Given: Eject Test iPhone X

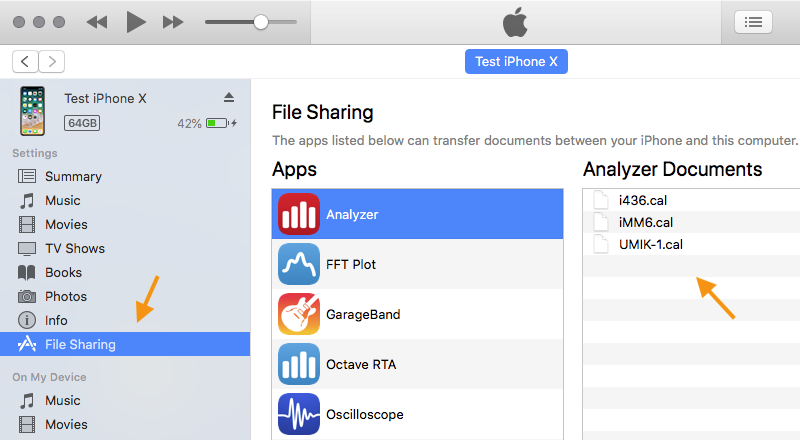Looking at the screenshot, I should tap(229, 97).
